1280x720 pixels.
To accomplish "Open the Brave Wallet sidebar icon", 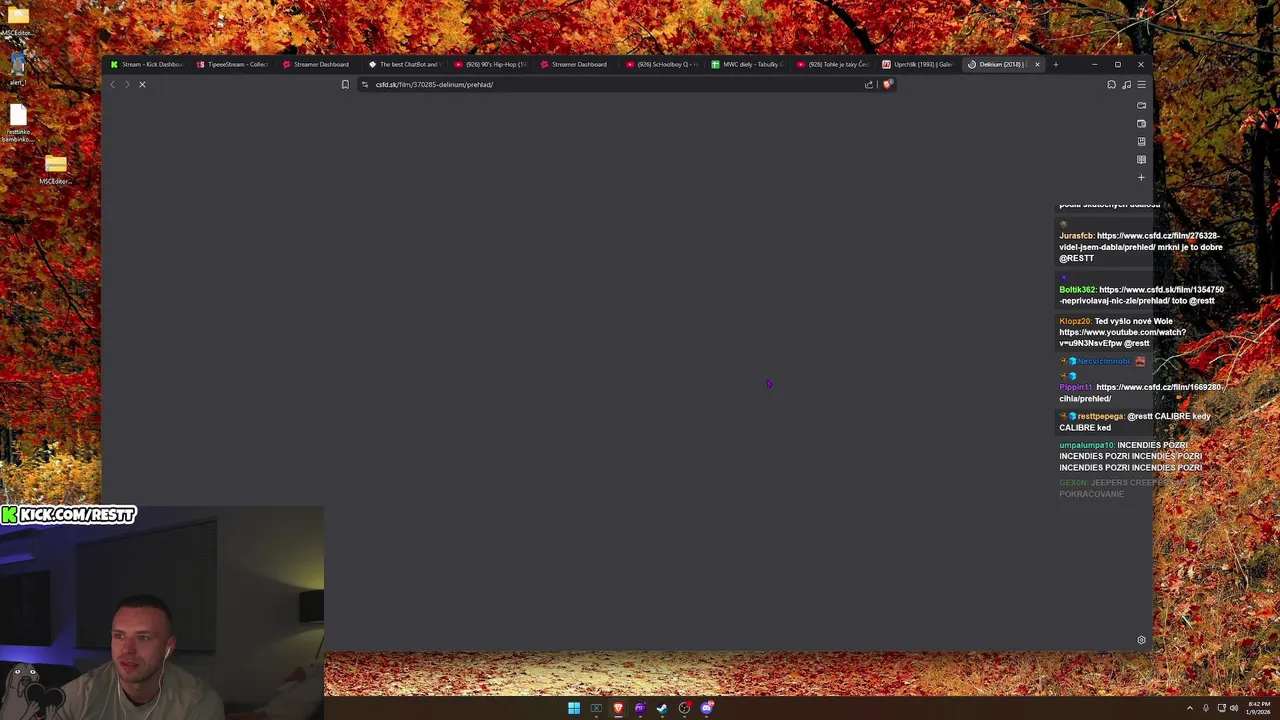I will tap(1141, 123).
